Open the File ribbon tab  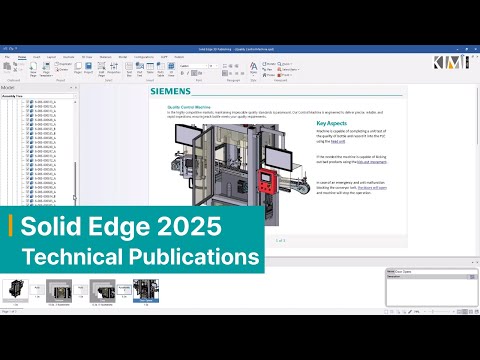pyautogui.click(x=7, y=57)
